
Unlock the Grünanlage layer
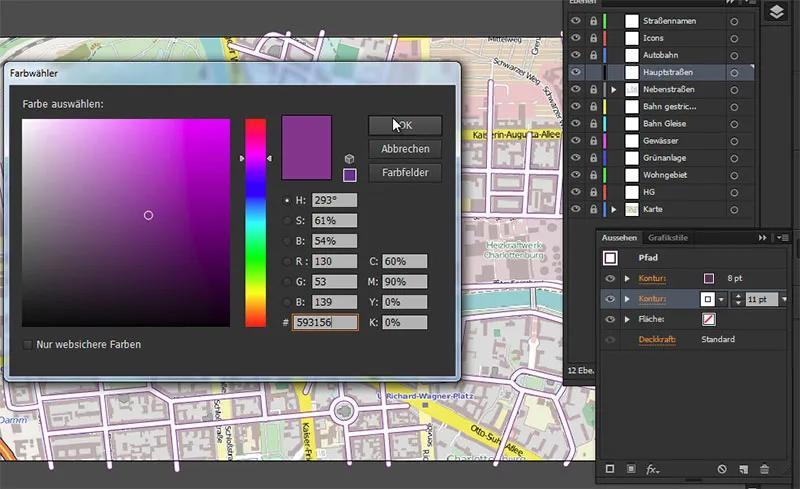pos(593,158)
